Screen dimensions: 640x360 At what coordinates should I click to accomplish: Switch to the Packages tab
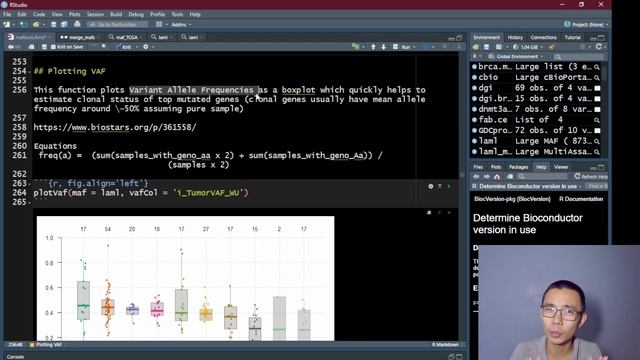coord(518,167)
